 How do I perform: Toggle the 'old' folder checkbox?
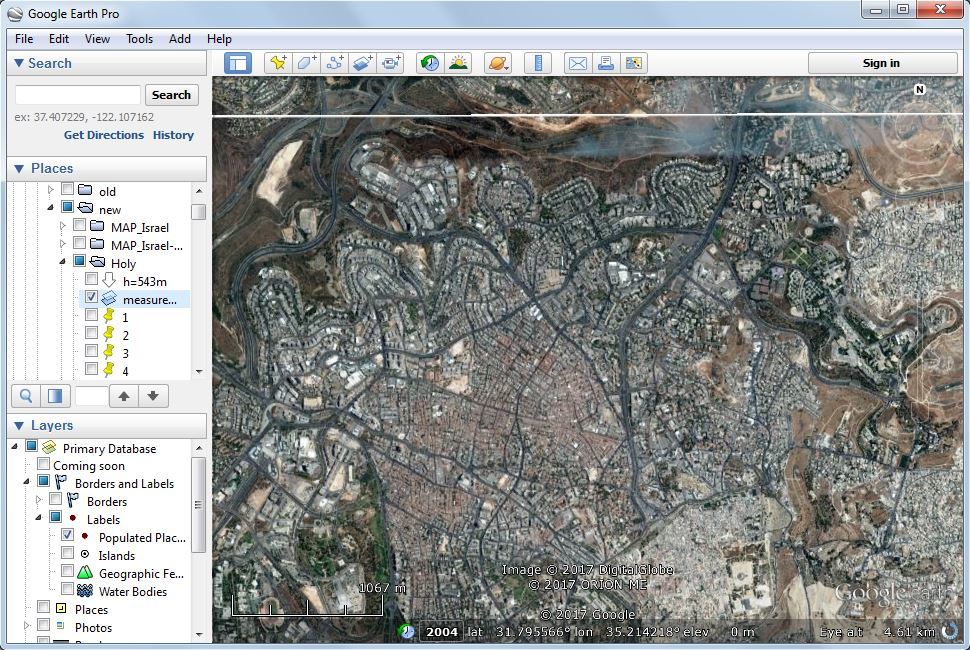click(67, 189)
